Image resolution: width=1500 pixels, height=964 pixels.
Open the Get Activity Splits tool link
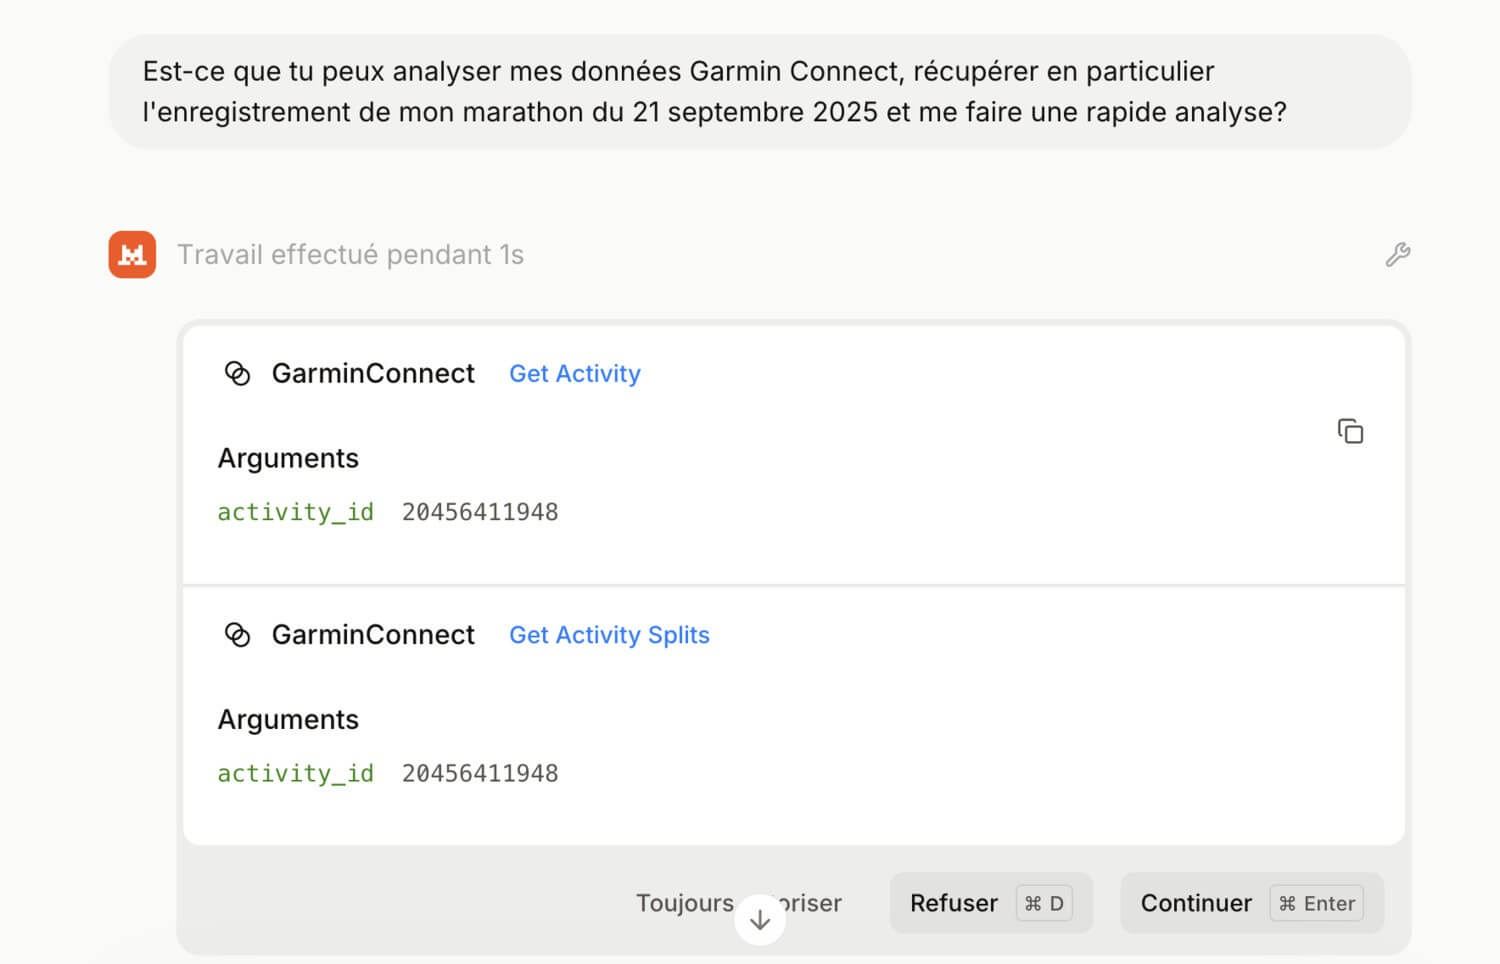[609, 635]
